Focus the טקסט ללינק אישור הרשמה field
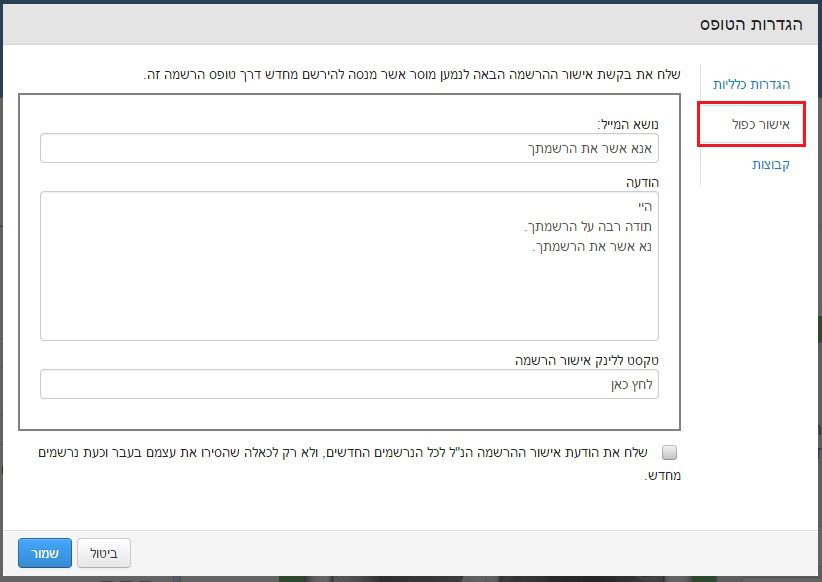822x582 pixels. click(349, 384)
